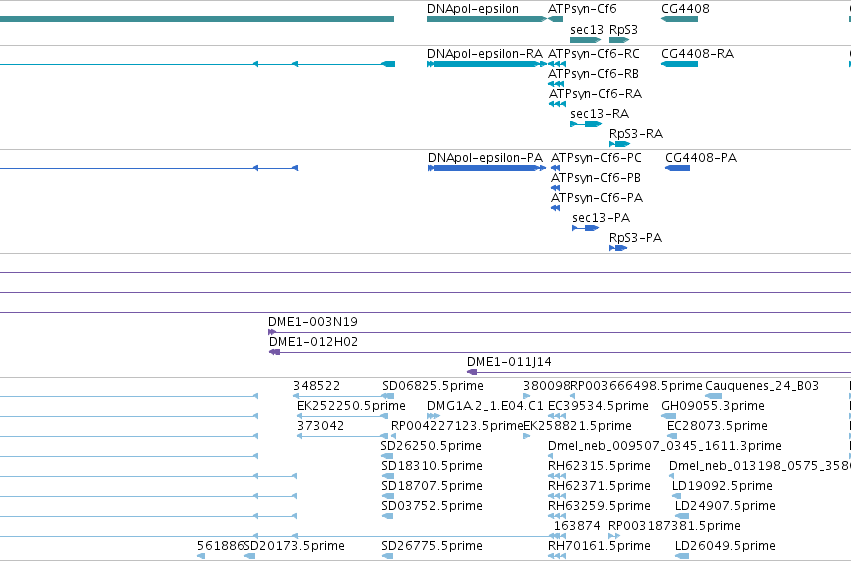Click the Cauquenes_24_B03 feature

[761, 386]
